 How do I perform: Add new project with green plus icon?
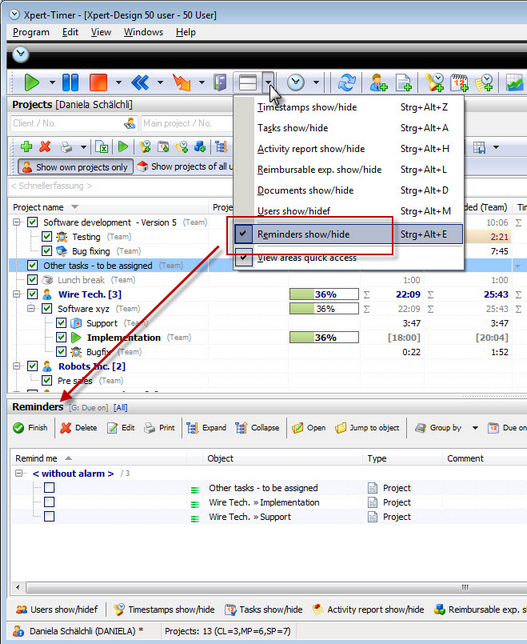click(x=26, y=147)
